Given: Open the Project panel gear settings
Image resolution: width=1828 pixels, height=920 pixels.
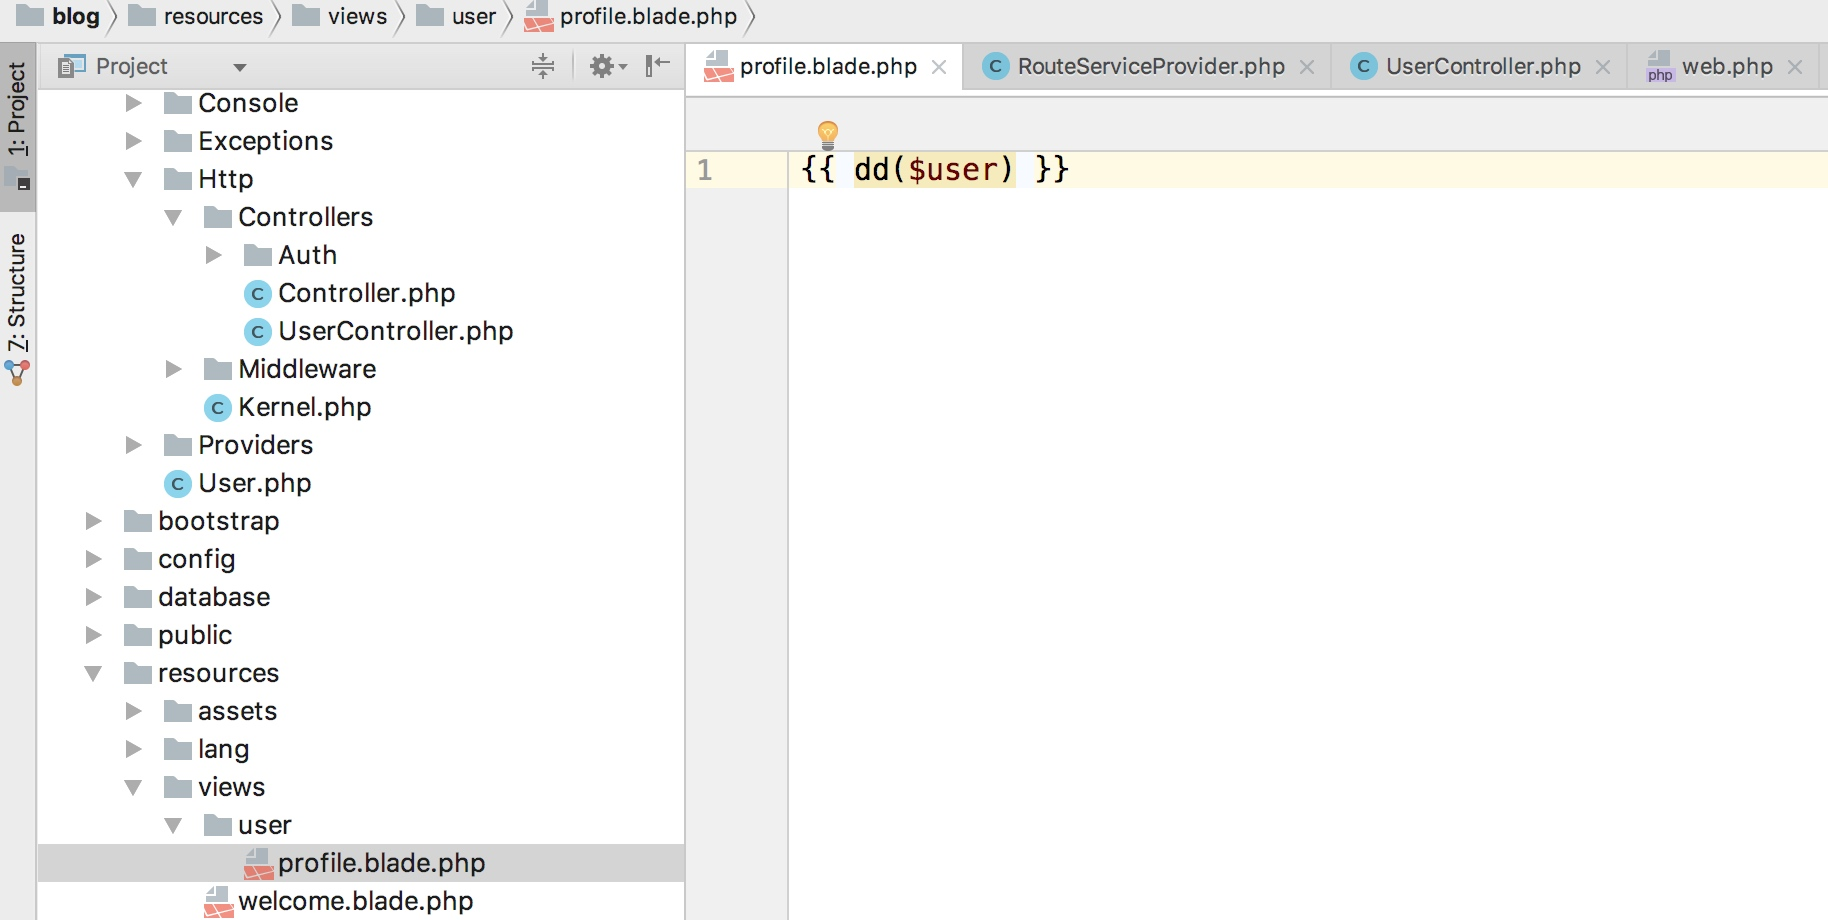Looking at the screenshot, I should [x=607, y=66].
